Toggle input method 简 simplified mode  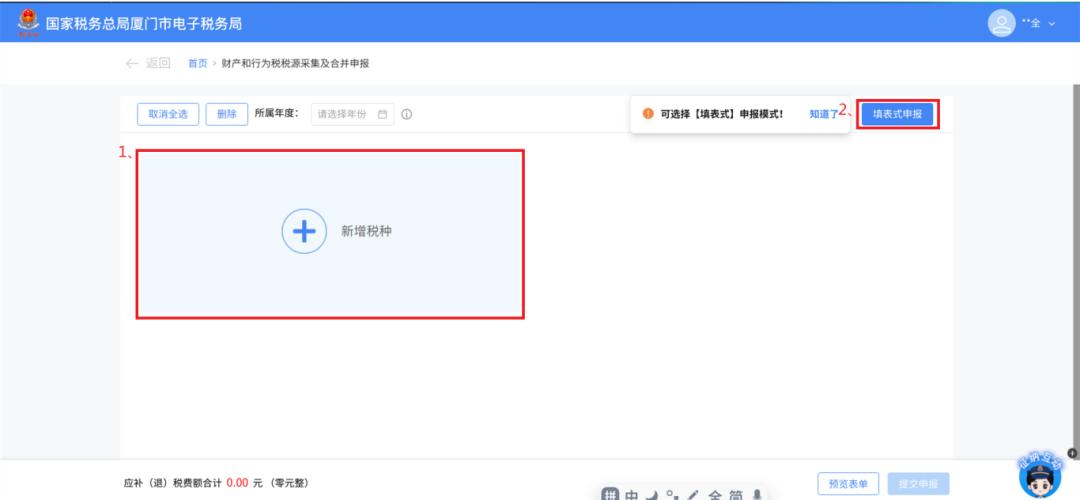click(736, 494)
